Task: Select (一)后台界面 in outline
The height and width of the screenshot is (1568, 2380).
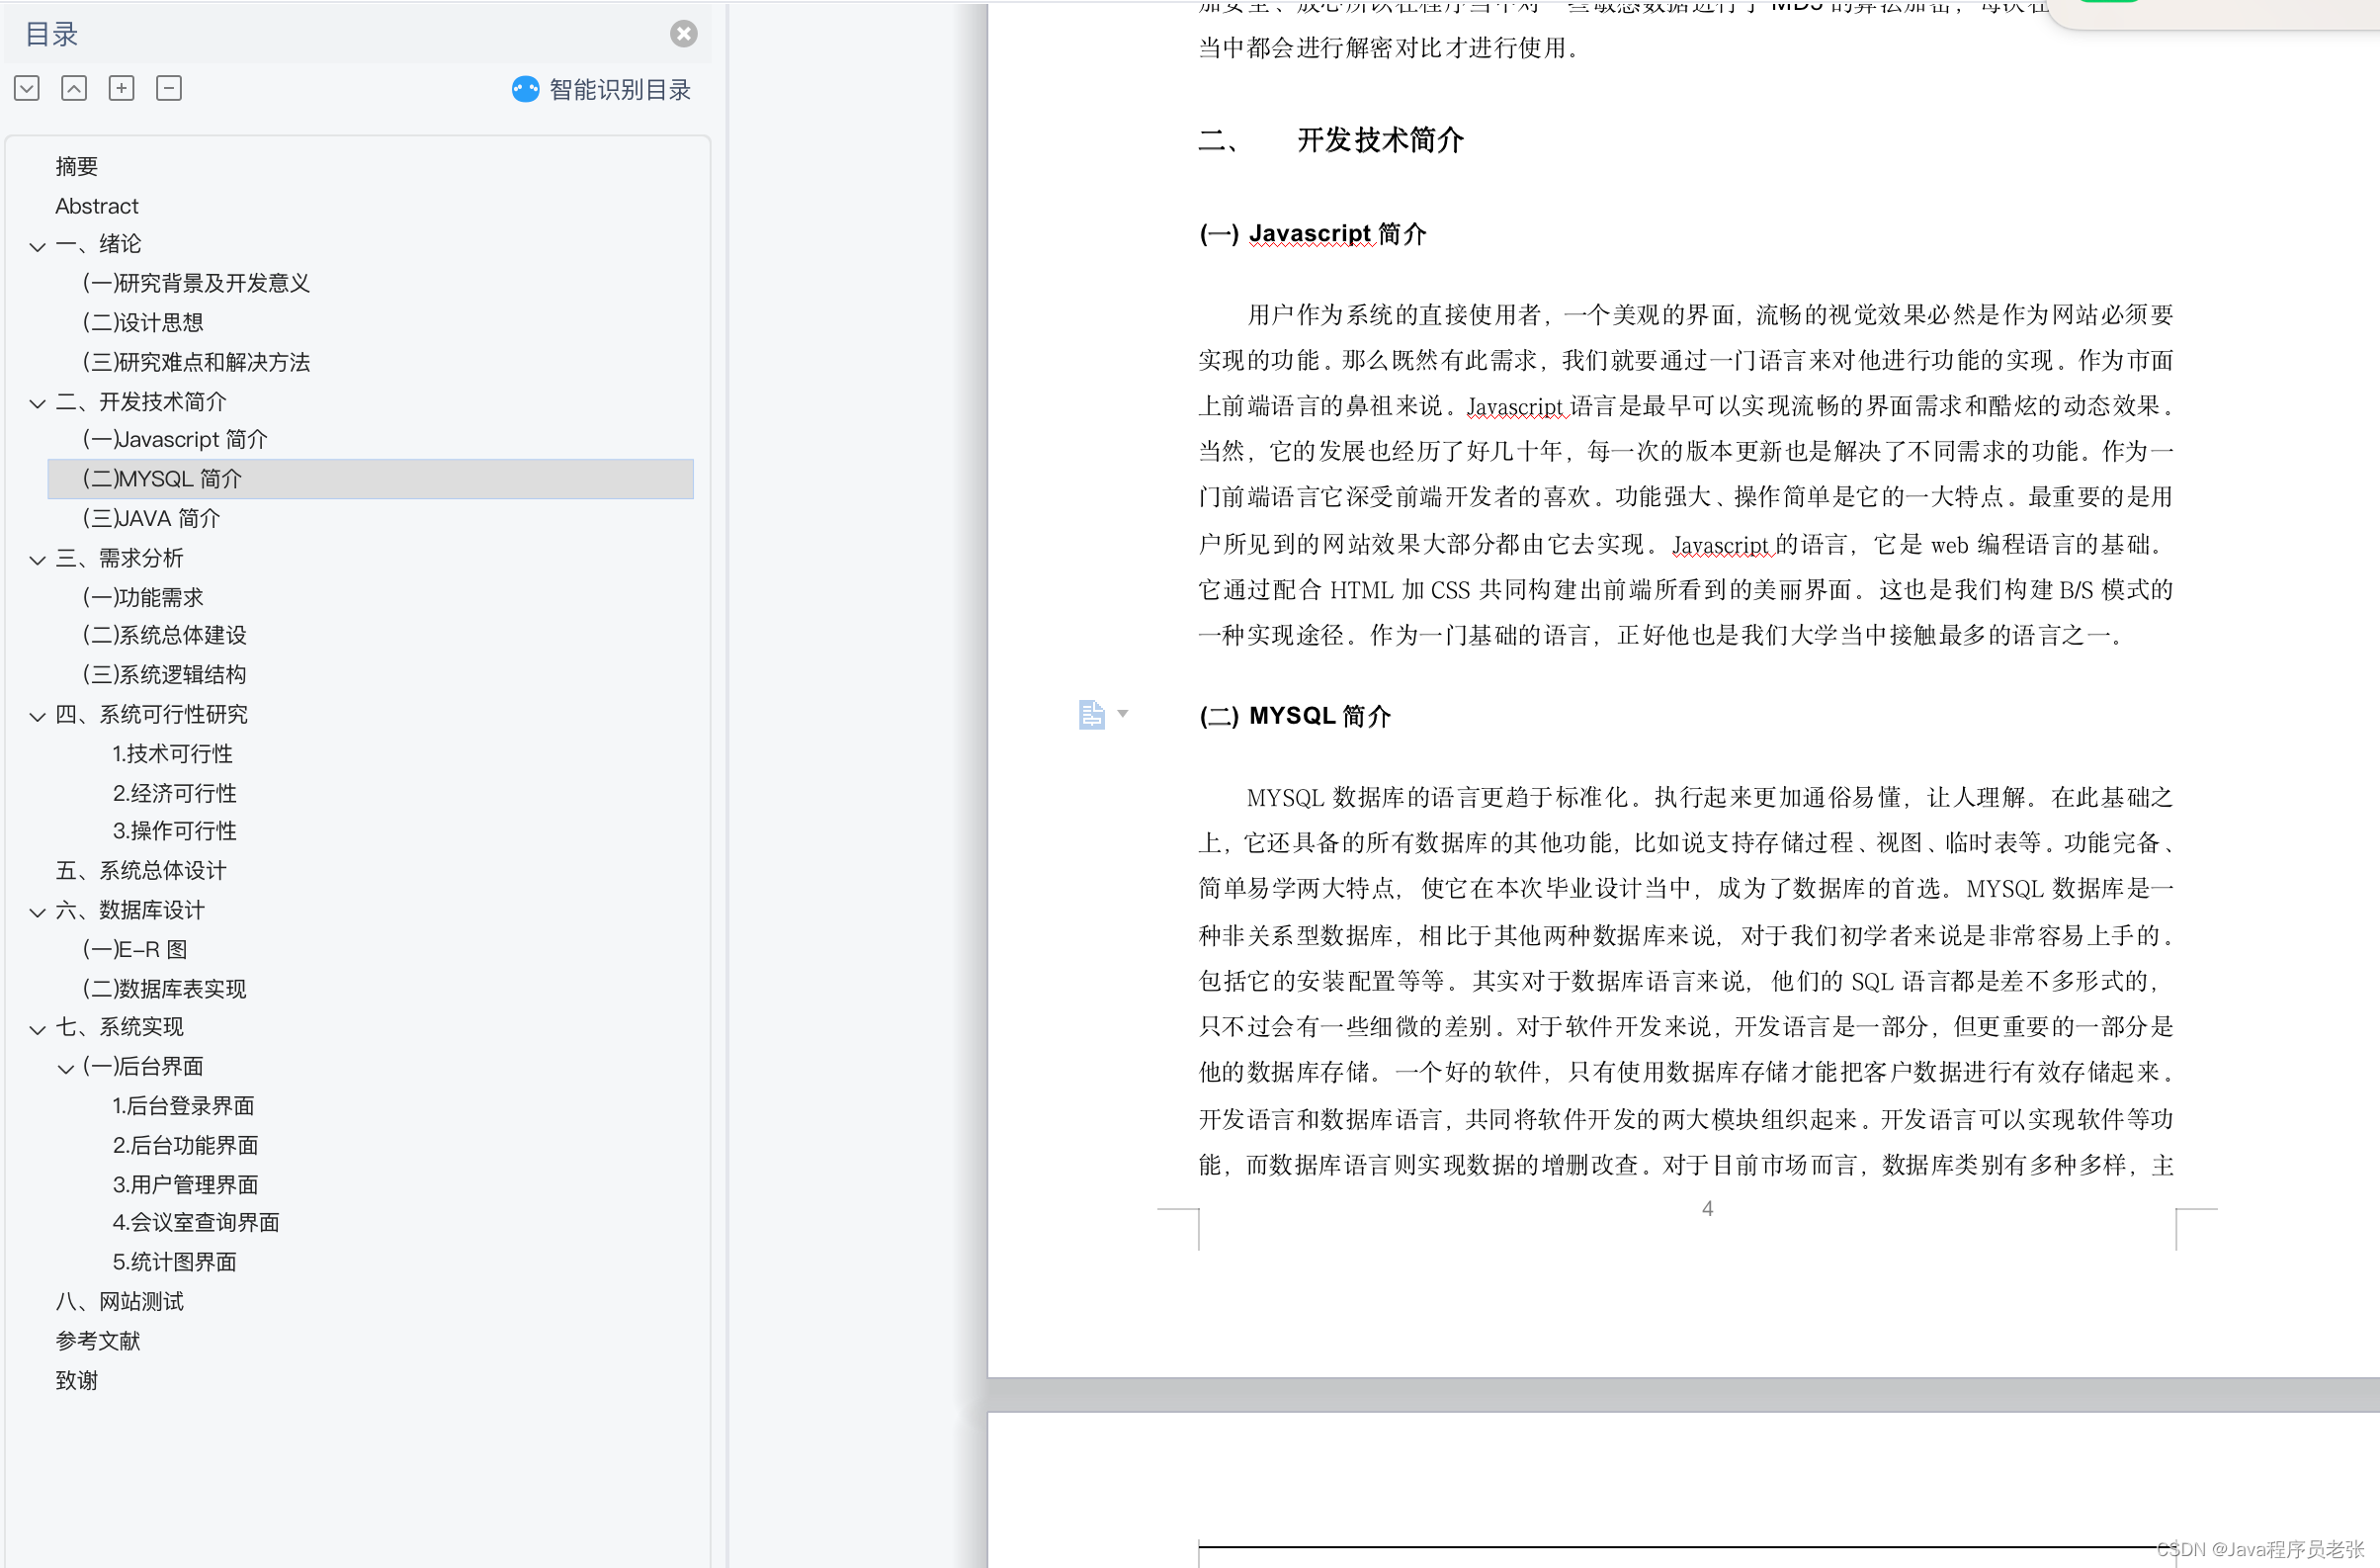Action: click(x=143, y=1067)
